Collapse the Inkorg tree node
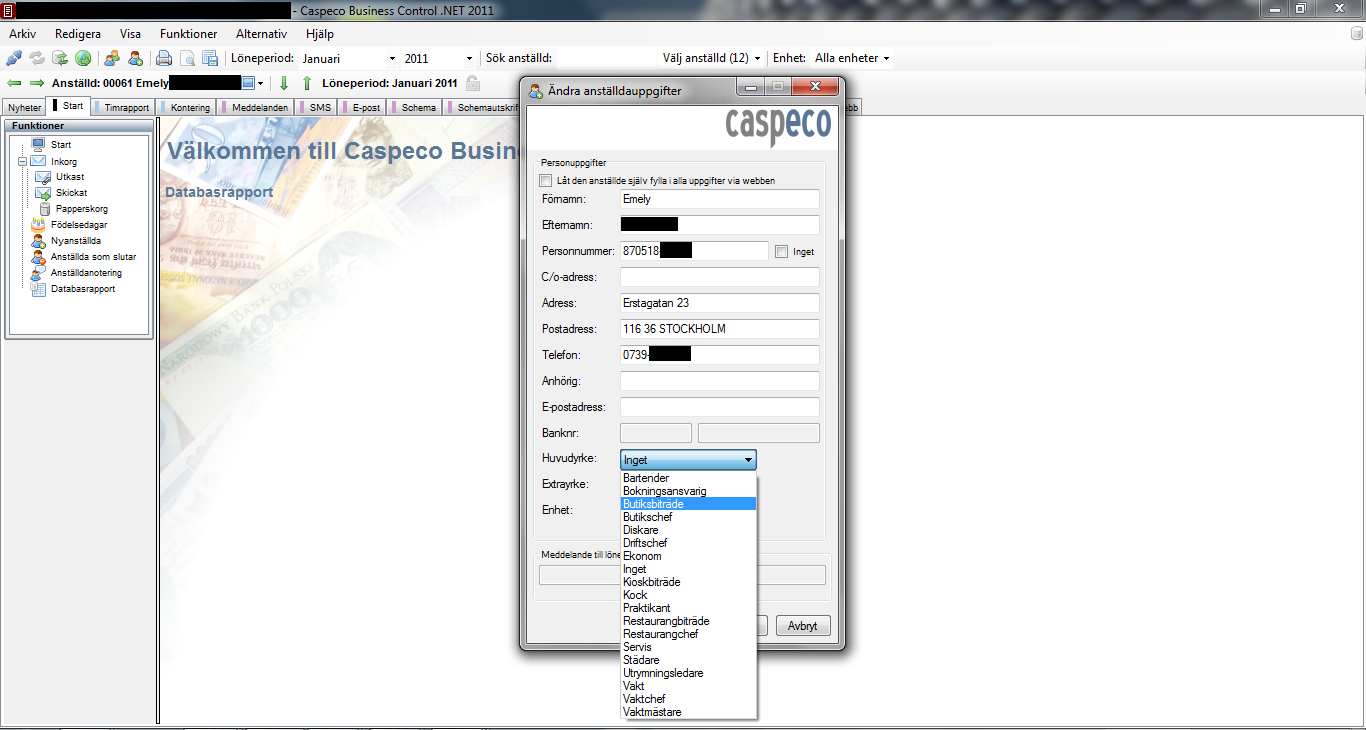This screenshot has width=1366, height=730. pyautogui.click(x=22, y=161)
